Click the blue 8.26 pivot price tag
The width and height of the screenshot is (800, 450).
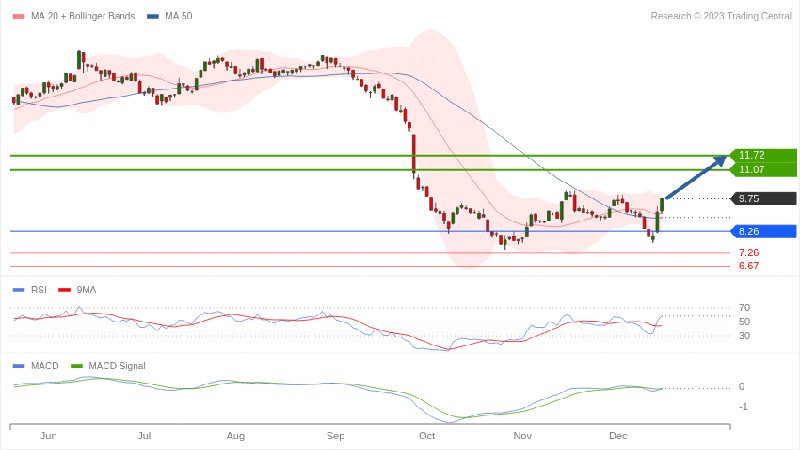coord(765,232)
